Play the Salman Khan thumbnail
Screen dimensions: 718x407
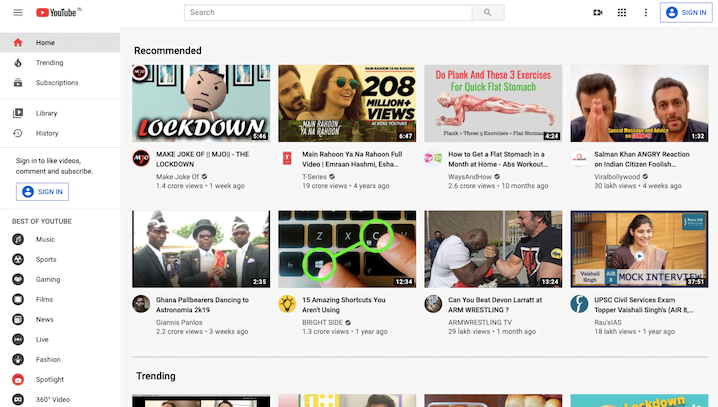point(639,103)
